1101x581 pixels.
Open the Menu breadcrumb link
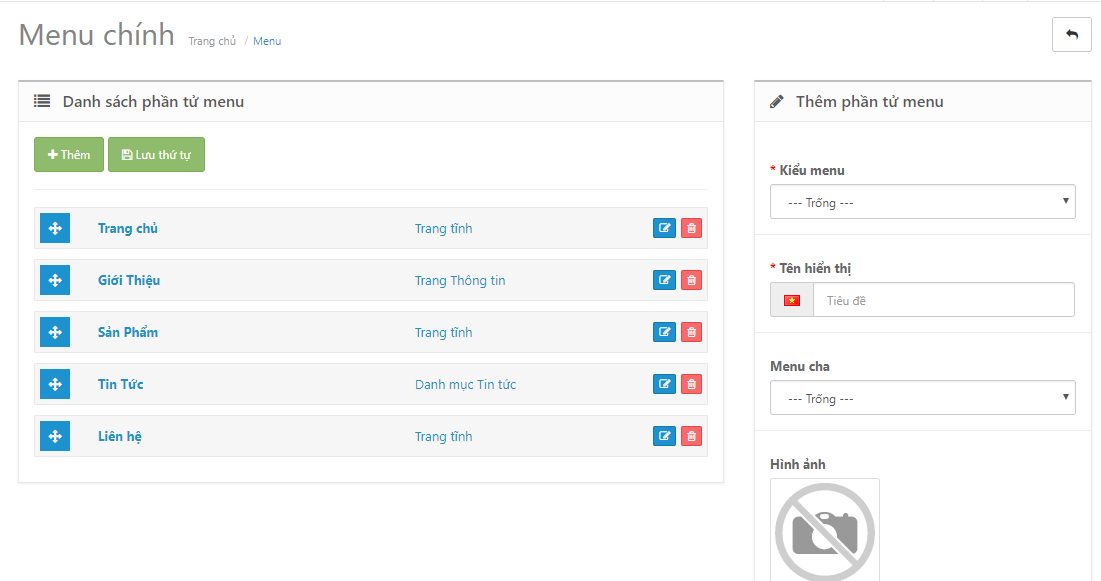point(267,41)
